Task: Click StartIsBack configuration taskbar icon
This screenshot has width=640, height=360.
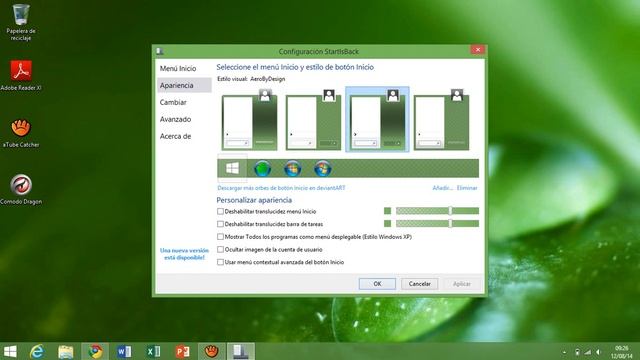Action: click(x=241, y=351)
